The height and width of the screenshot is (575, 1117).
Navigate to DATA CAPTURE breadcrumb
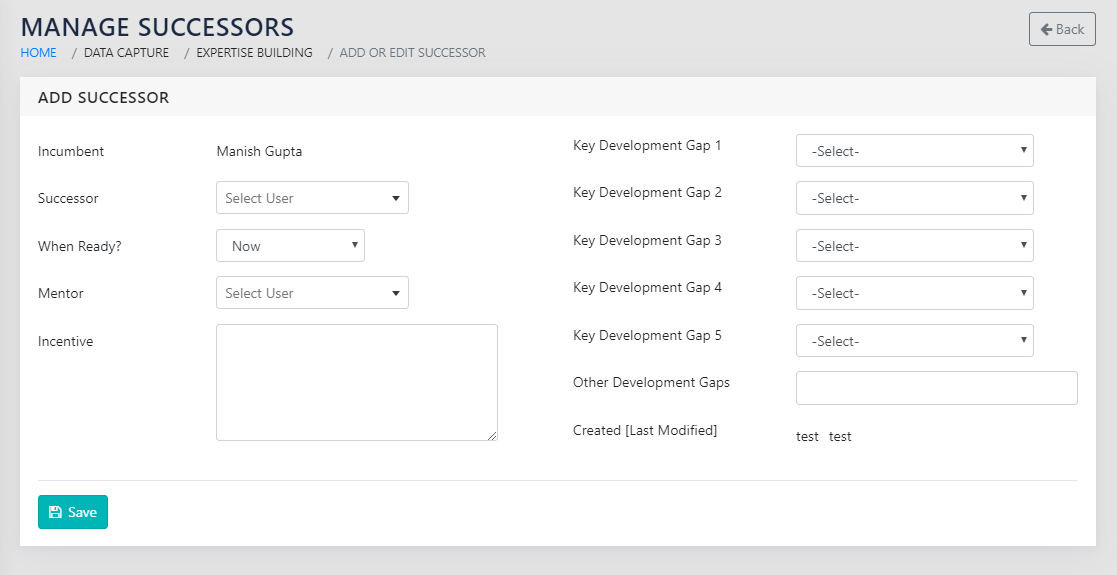click(126, 53)
